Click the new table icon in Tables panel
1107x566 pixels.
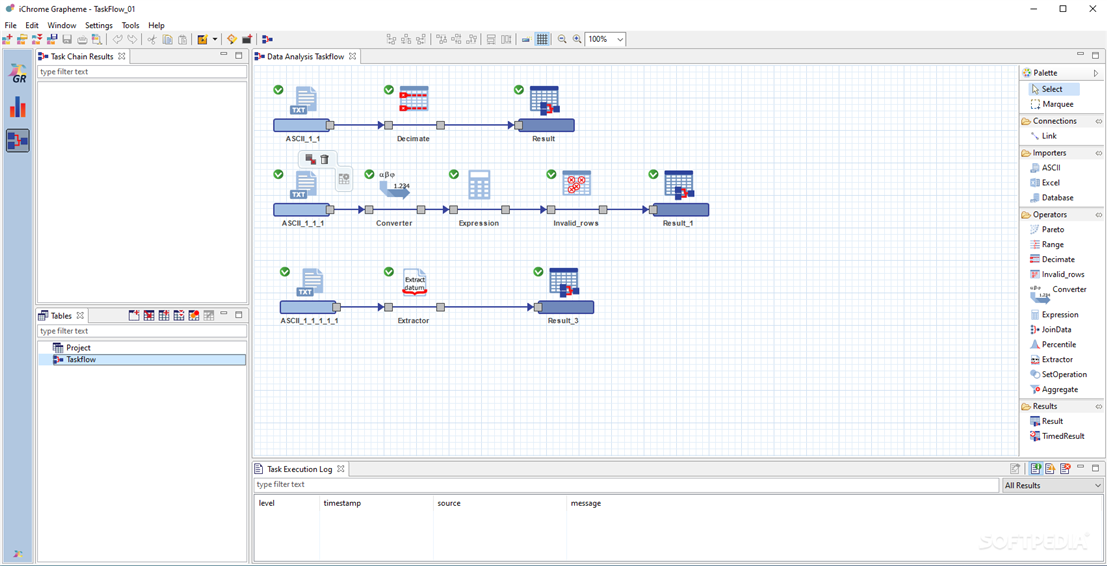pos(134,315)
